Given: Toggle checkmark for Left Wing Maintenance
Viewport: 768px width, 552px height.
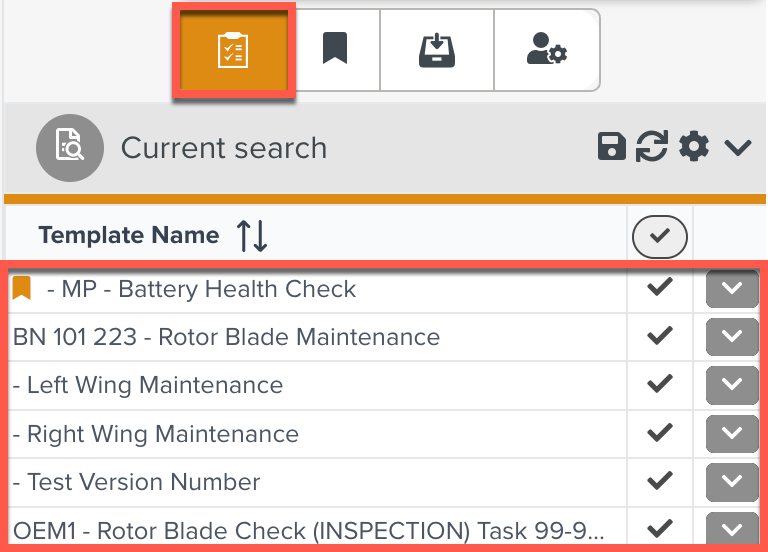Looking at the screenshot, I should point(660,385).
